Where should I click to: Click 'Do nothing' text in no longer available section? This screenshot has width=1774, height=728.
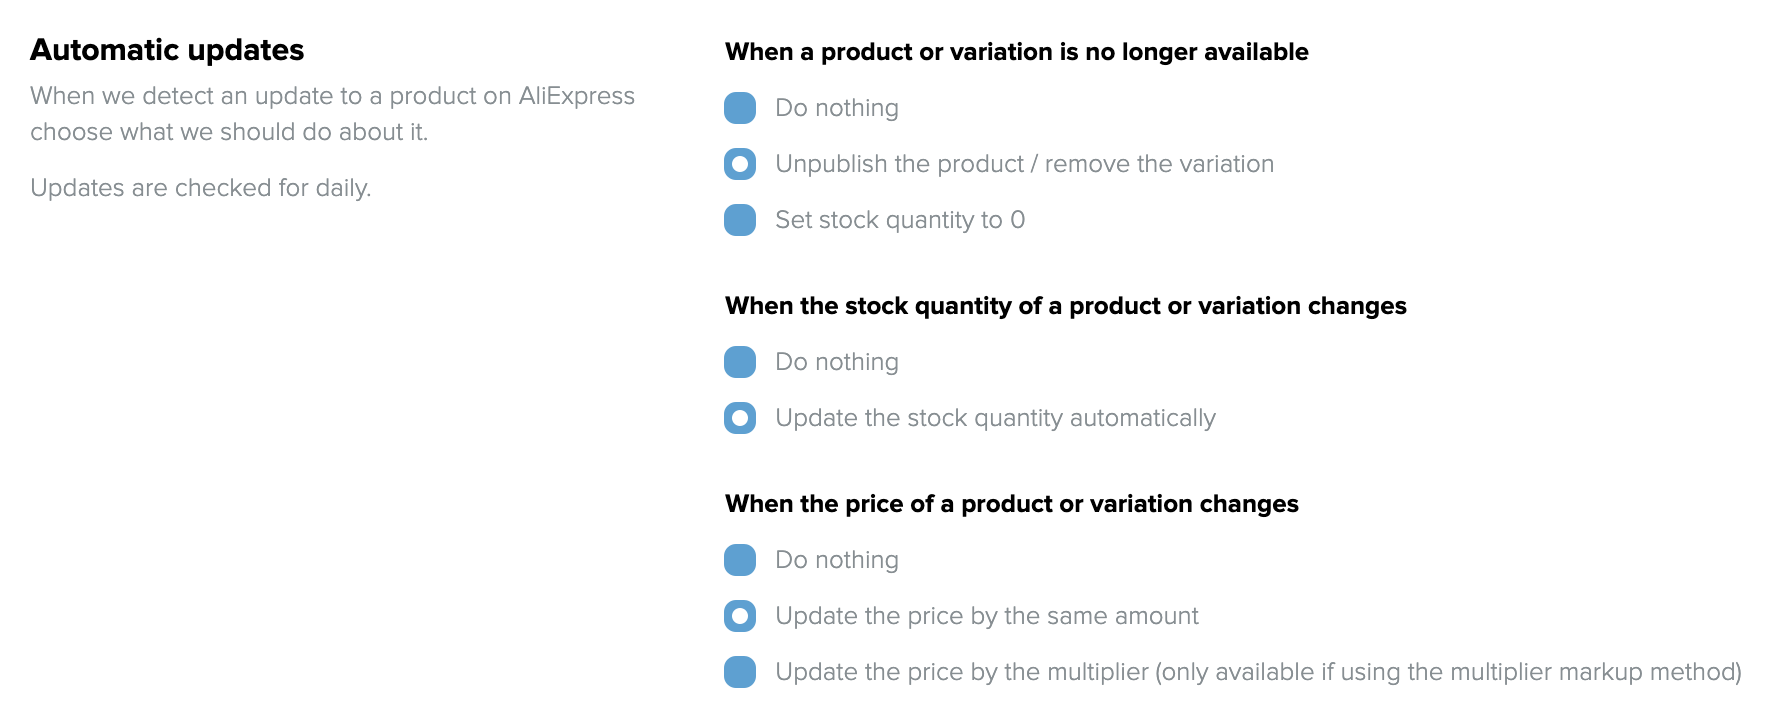pyautogui.click(x=837, y=108)
